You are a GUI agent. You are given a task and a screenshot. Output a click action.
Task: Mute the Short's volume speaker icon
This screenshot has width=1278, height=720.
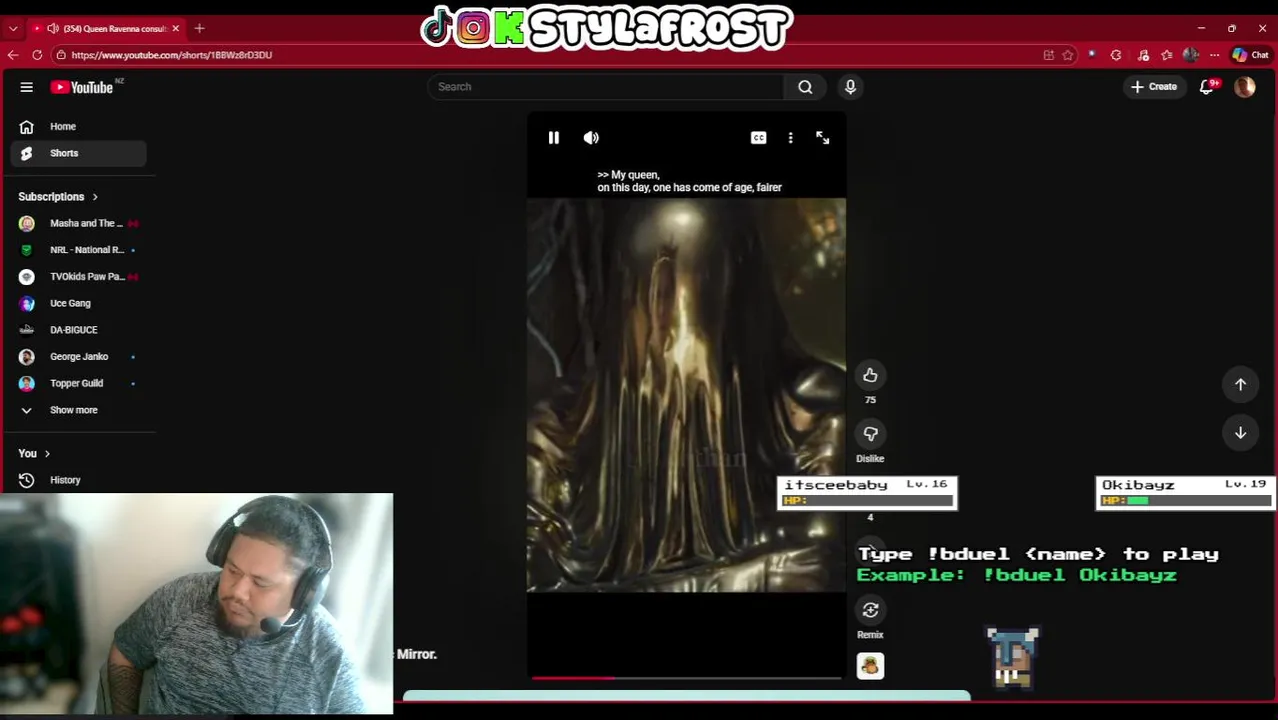591,138
